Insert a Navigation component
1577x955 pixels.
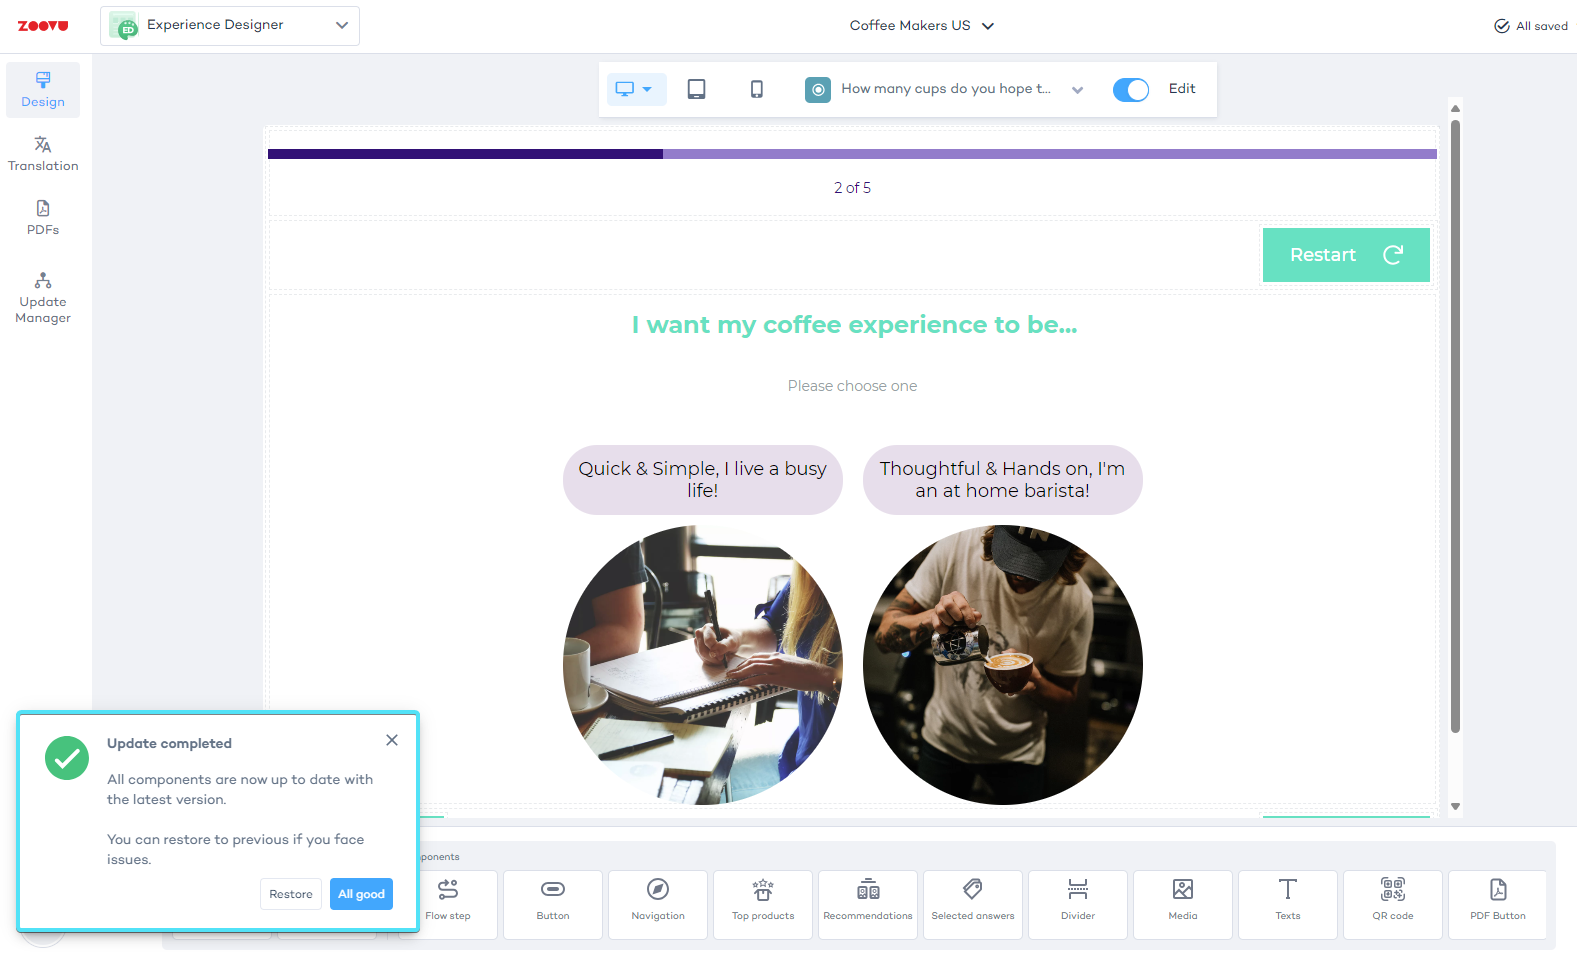point(657,904)
